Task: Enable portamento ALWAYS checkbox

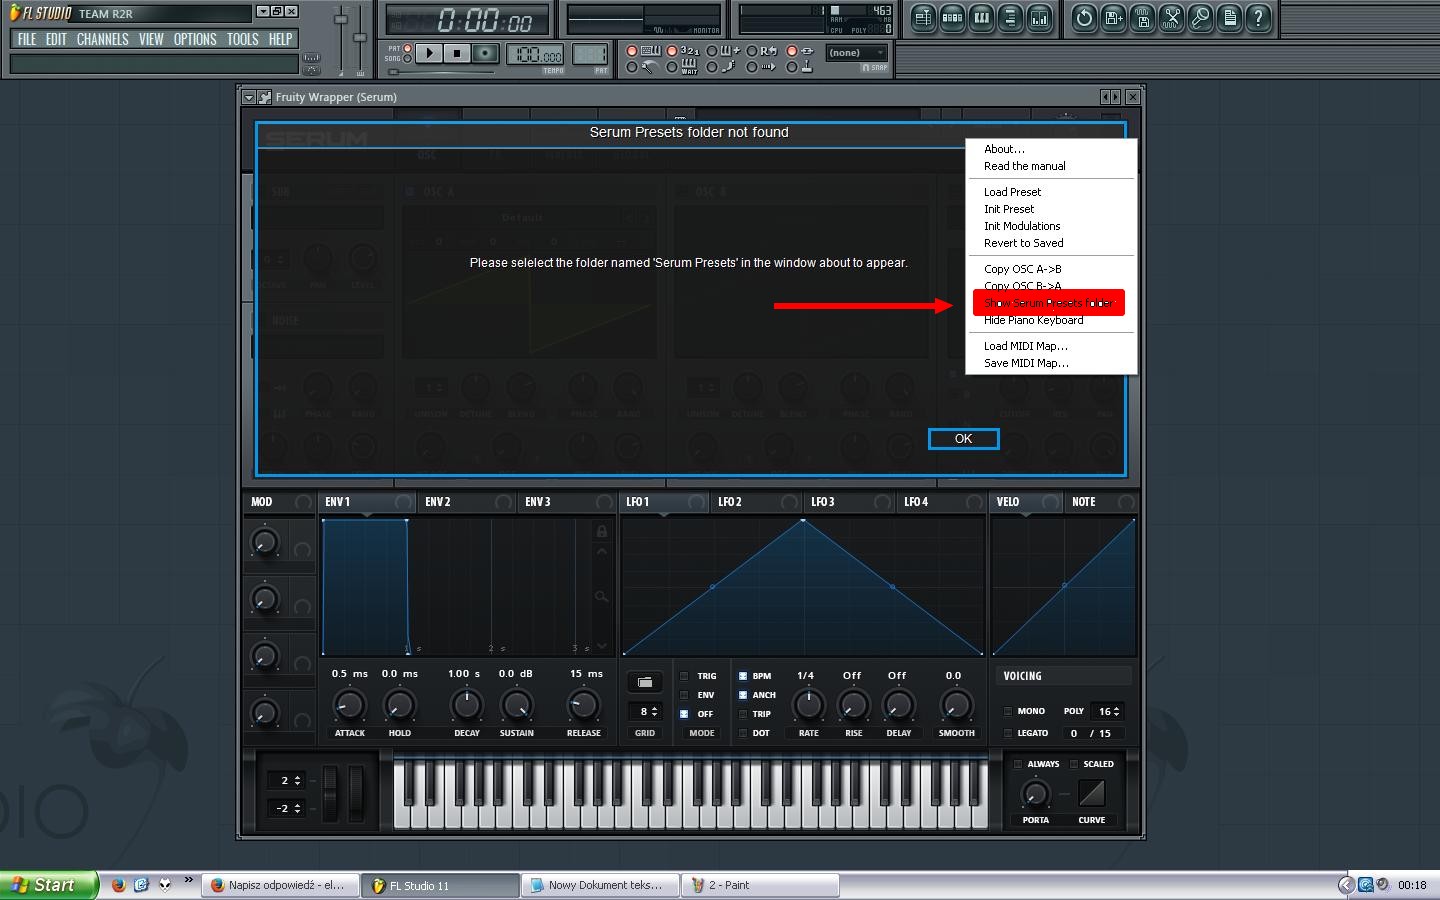Action: point(1018,764)
